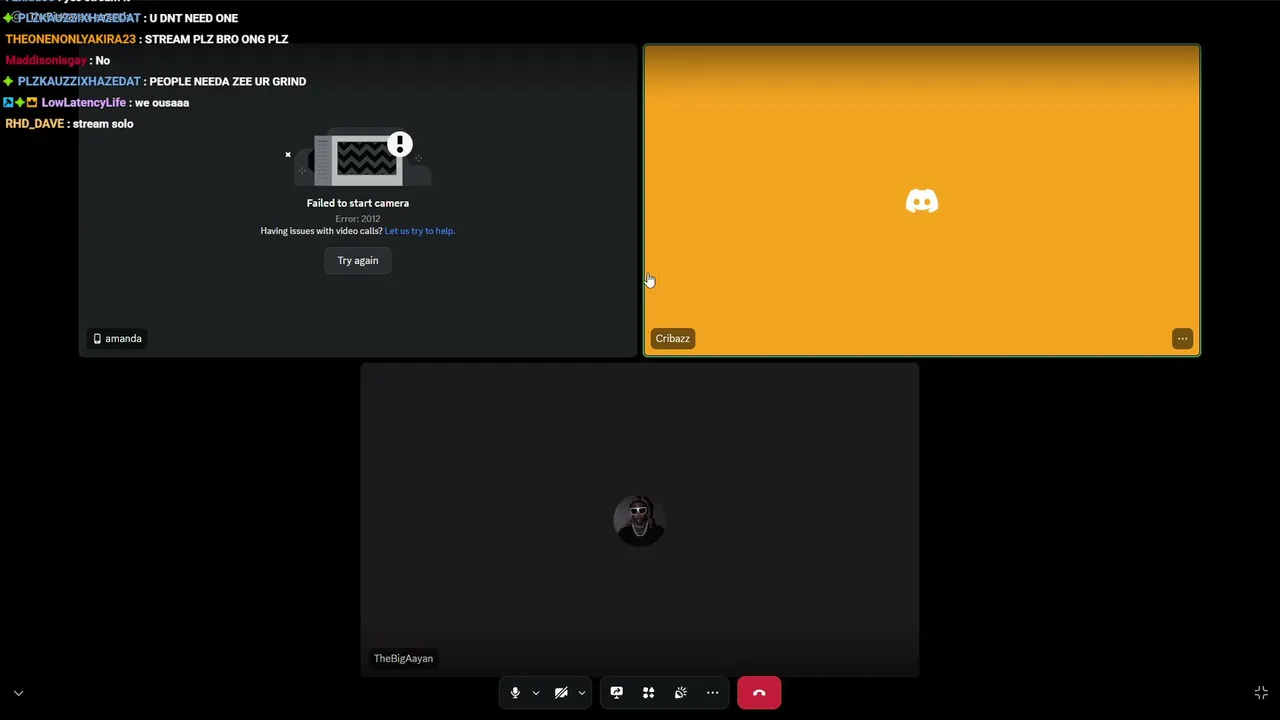
Task: Click the blue badge before LowLatencyLife
Action: click(x=8, y=102)
